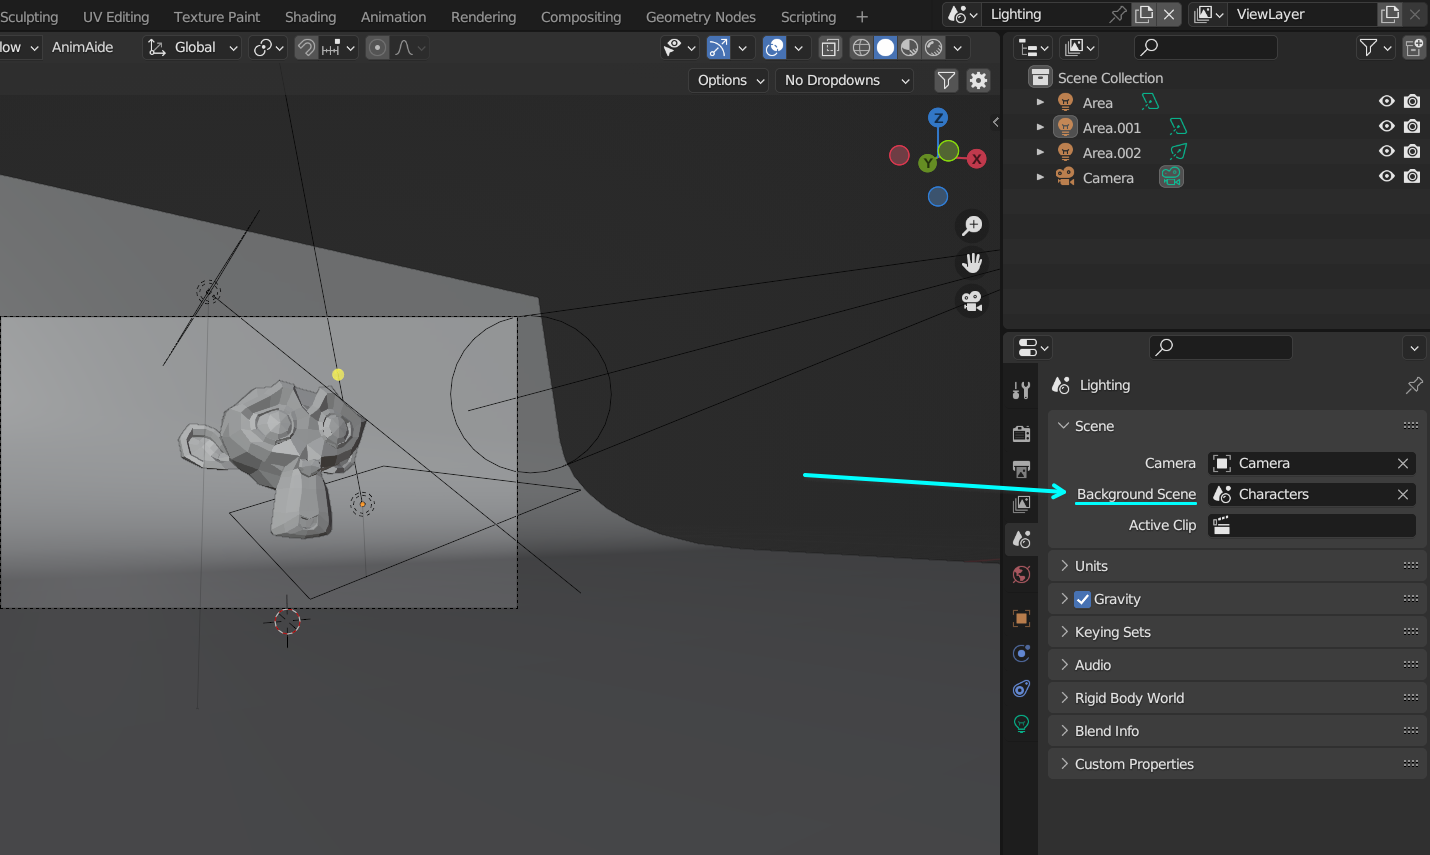Expand the Units panel
Viewport: 1430px width, 855px height.
click(x=1237, y=566)
